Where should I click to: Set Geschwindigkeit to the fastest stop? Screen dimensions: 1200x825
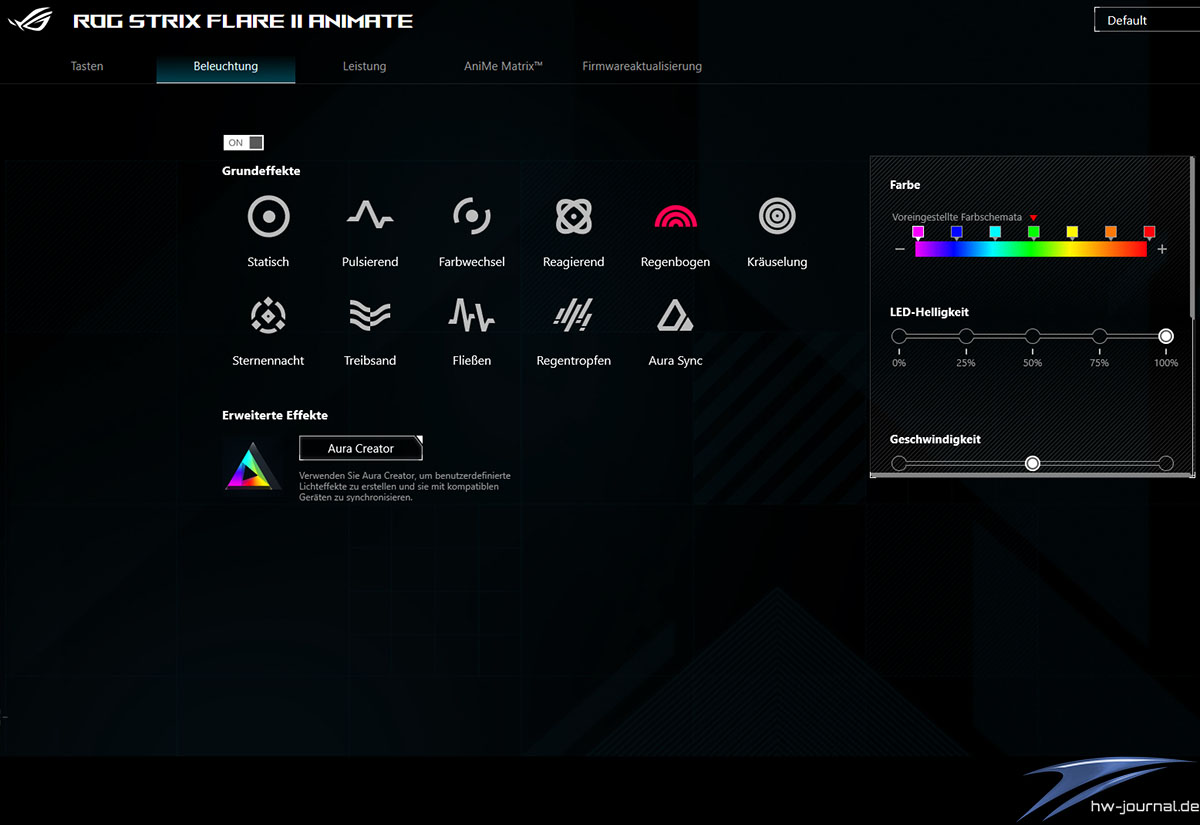1166,463
